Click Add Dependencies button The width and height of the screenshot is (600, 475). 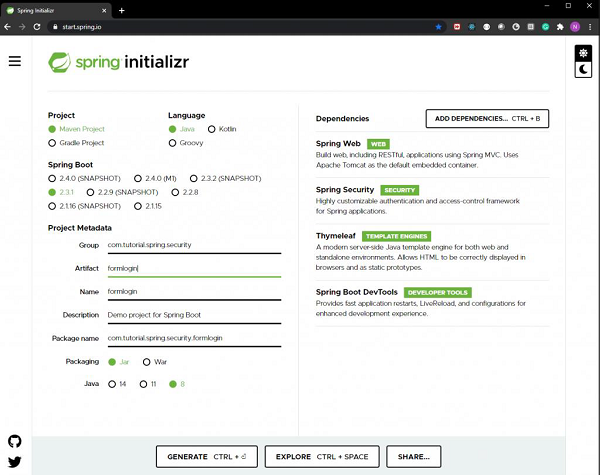coord(487,119)
